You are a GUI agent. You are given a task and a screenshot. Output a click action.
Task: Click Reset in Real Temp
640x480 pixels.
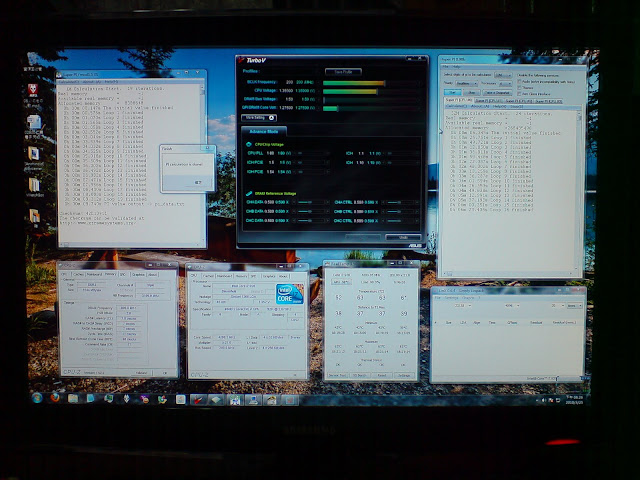point(382,375)
